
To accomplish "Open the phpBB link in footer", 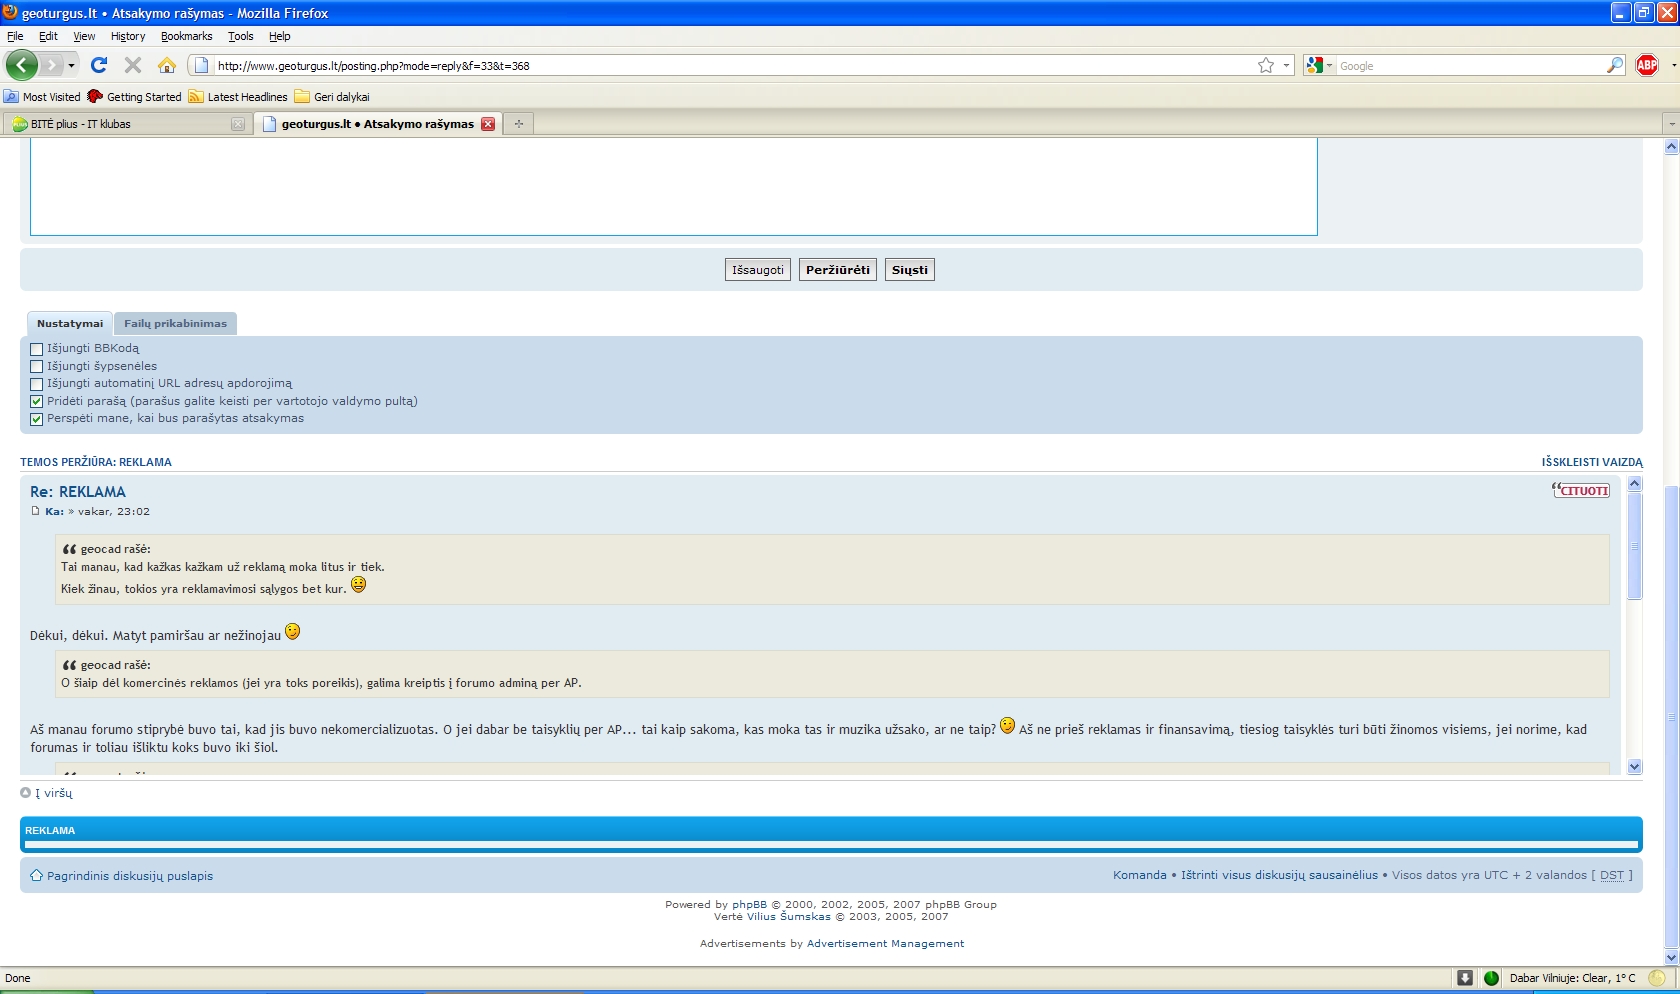I will click(x=749, y=904).
